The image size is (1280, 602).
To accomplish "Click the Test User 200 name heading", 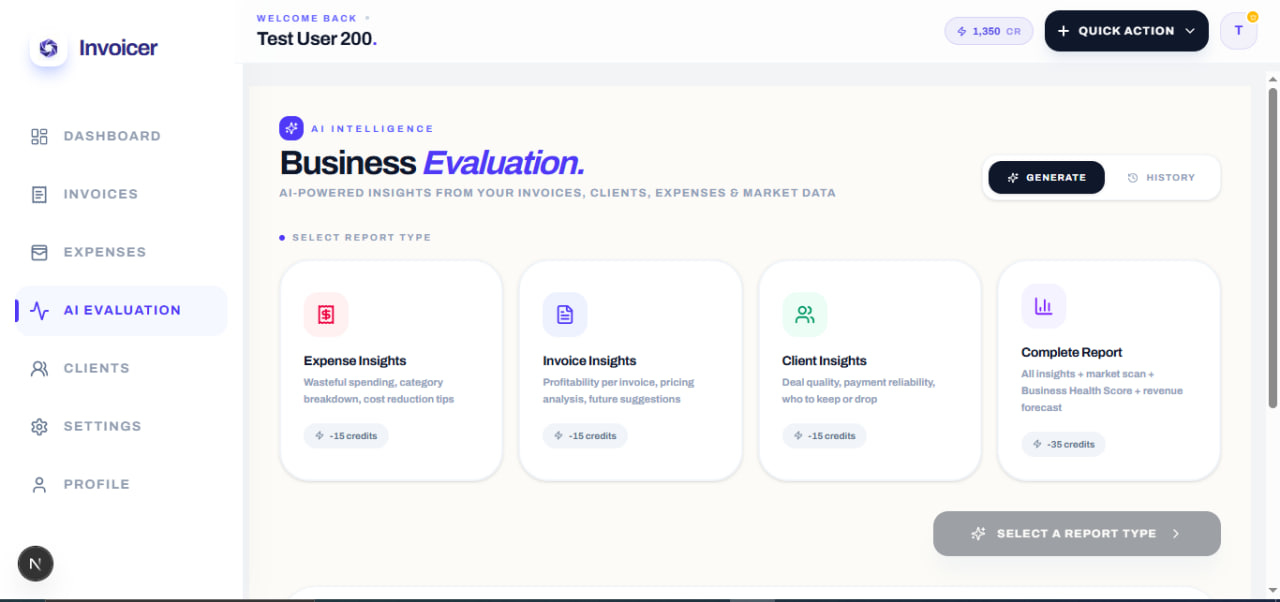I will (317, 39).
